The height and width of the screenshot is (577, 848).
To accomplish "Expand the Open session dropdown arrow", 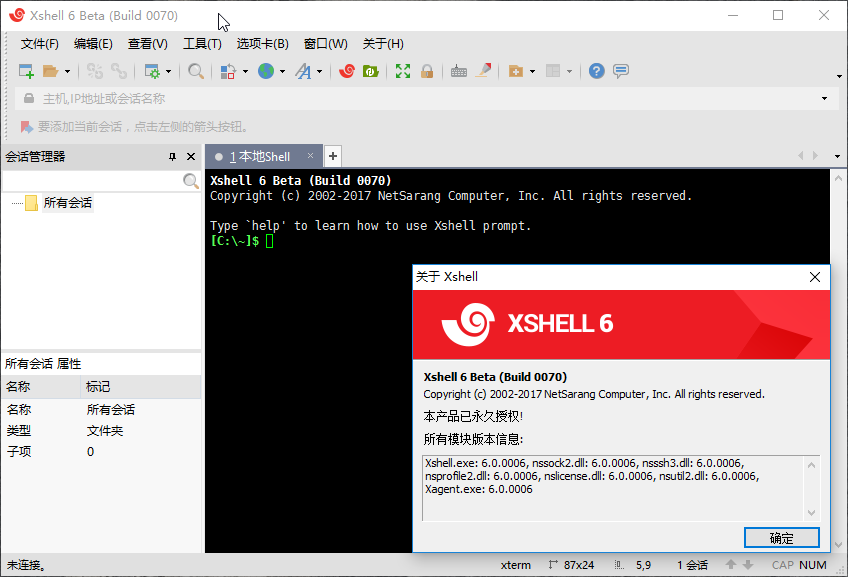I will pos(67,71).
